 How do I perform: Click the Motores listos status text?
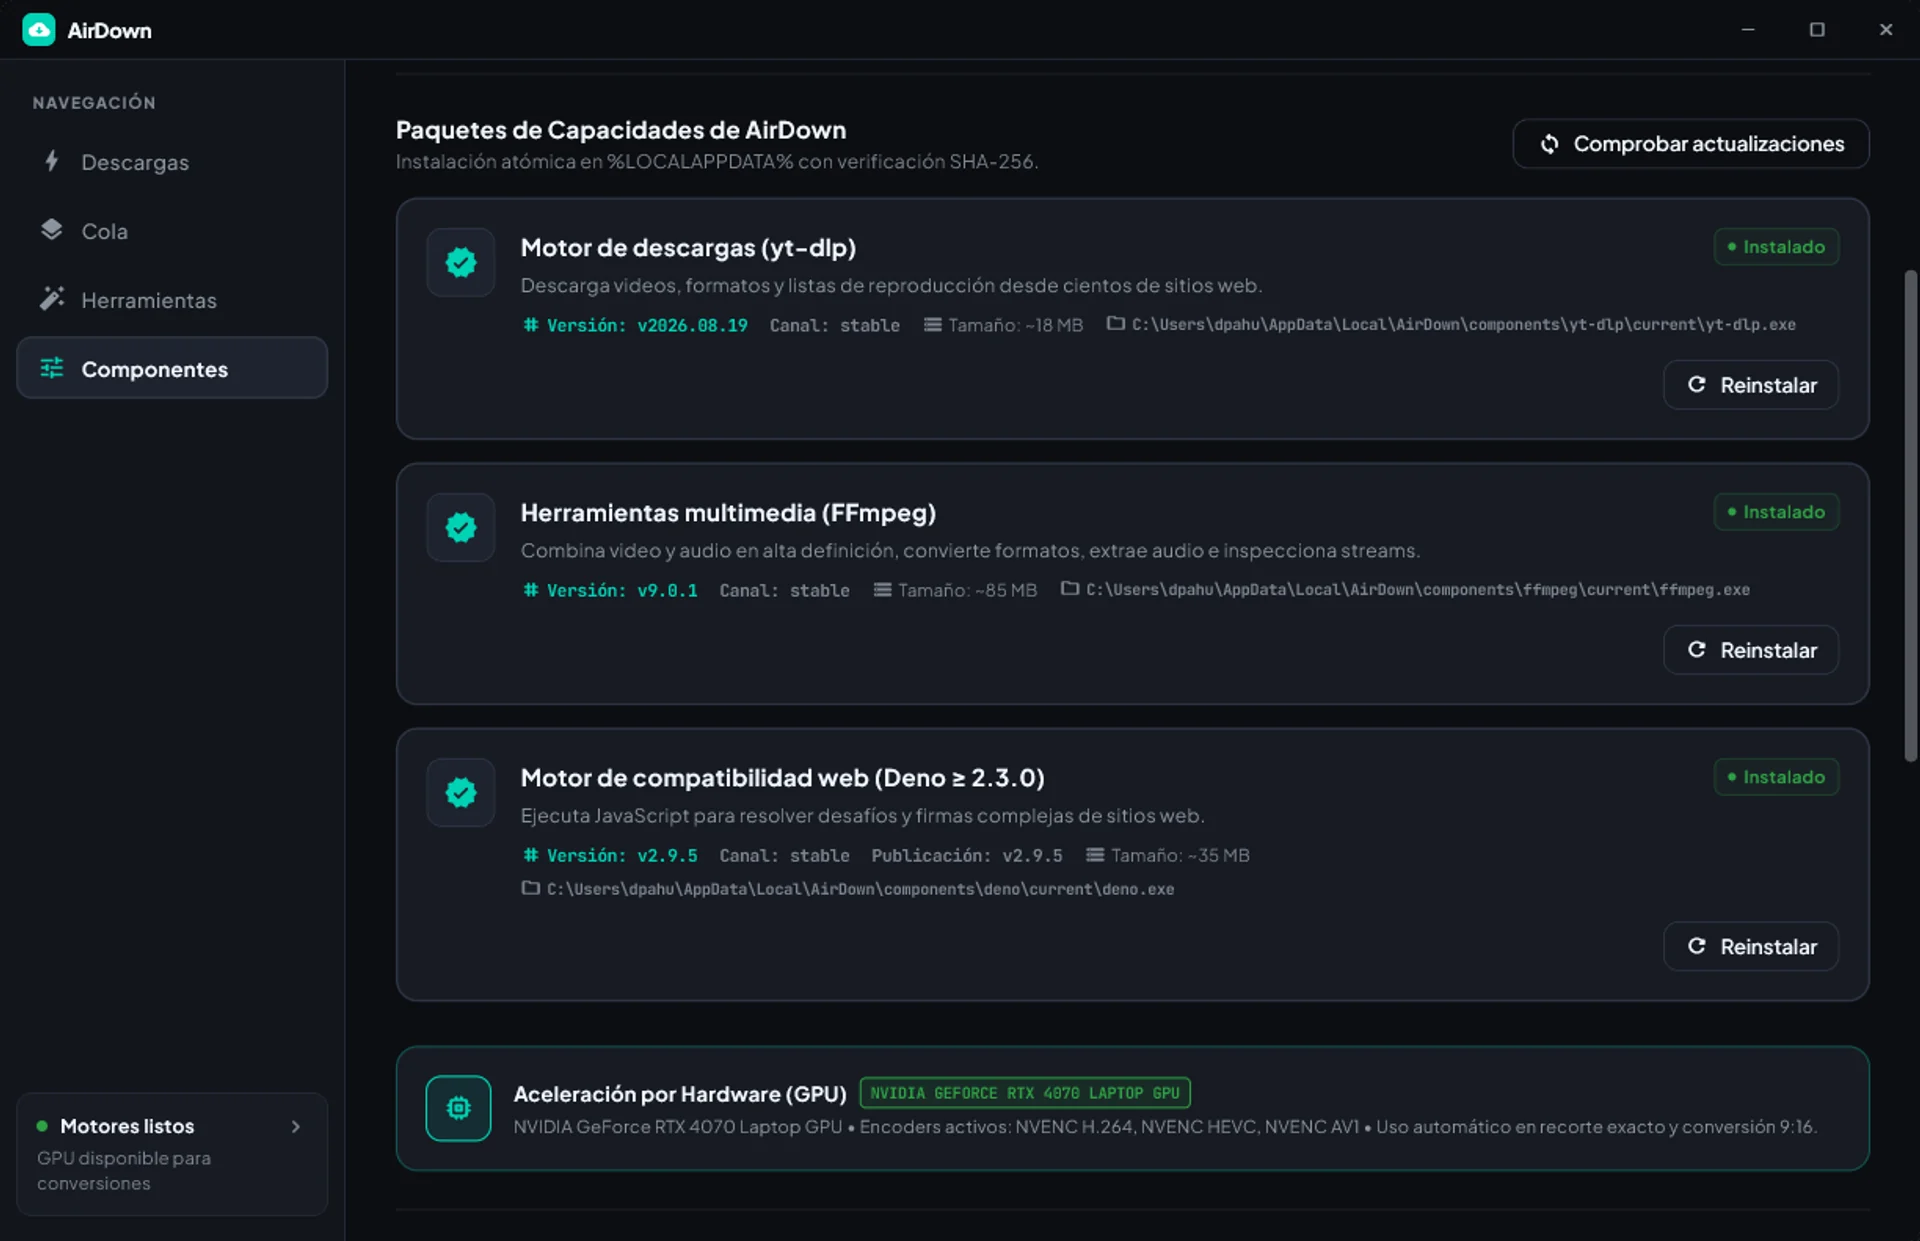tap(127, 1126)
